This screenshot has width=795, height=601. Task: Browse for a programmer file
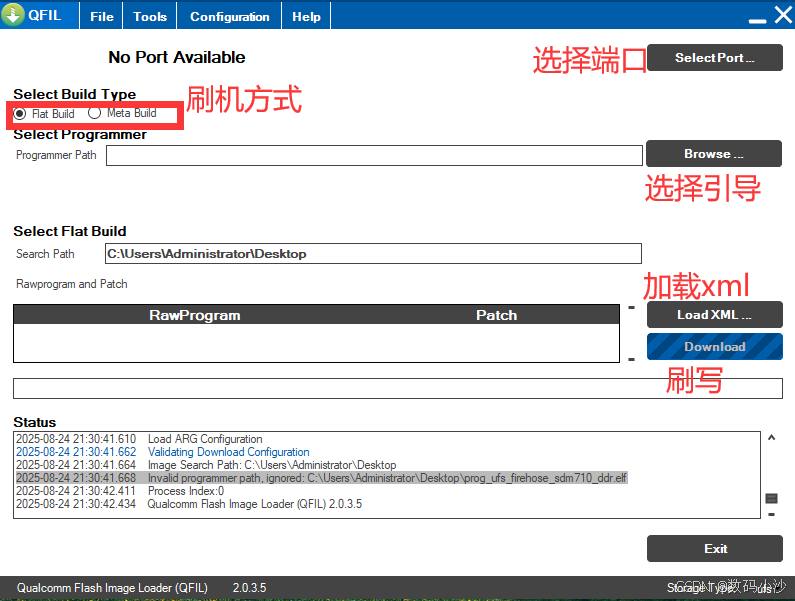[x=714, y=153]
